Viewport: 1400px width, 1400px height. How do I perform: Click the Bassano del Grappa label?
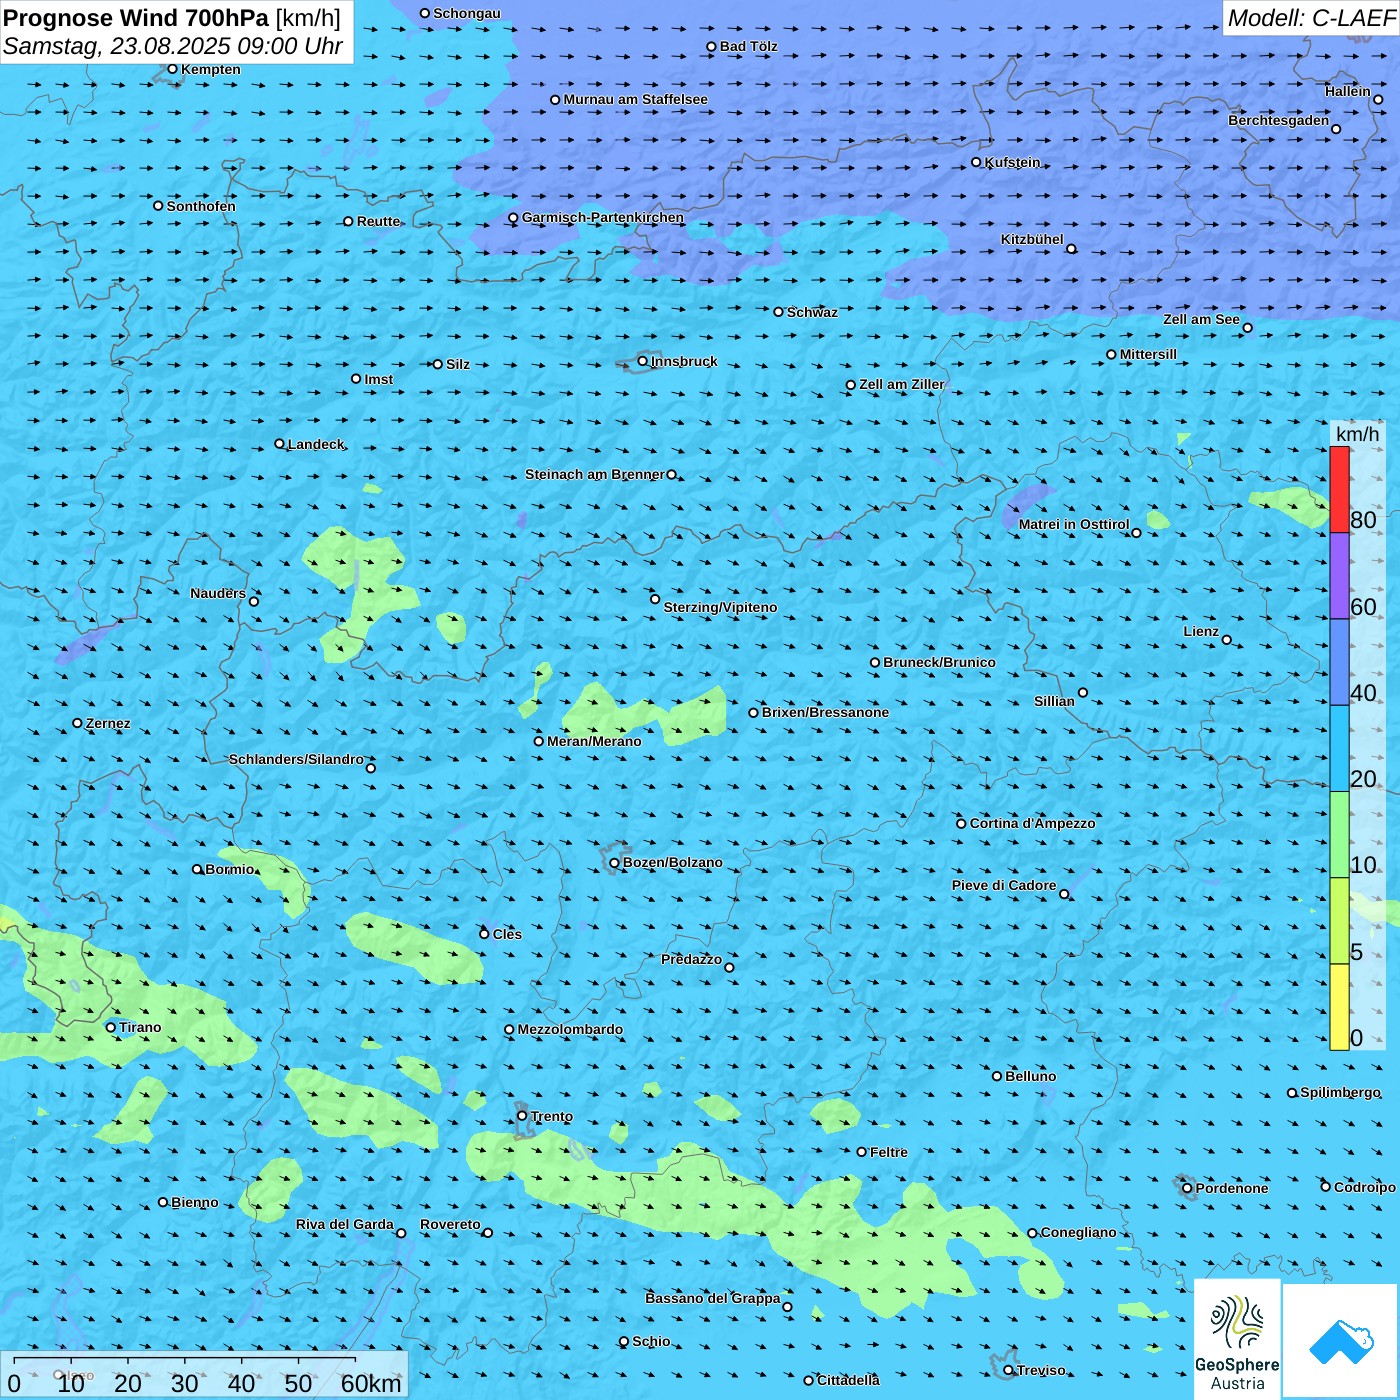(713, 1298)
